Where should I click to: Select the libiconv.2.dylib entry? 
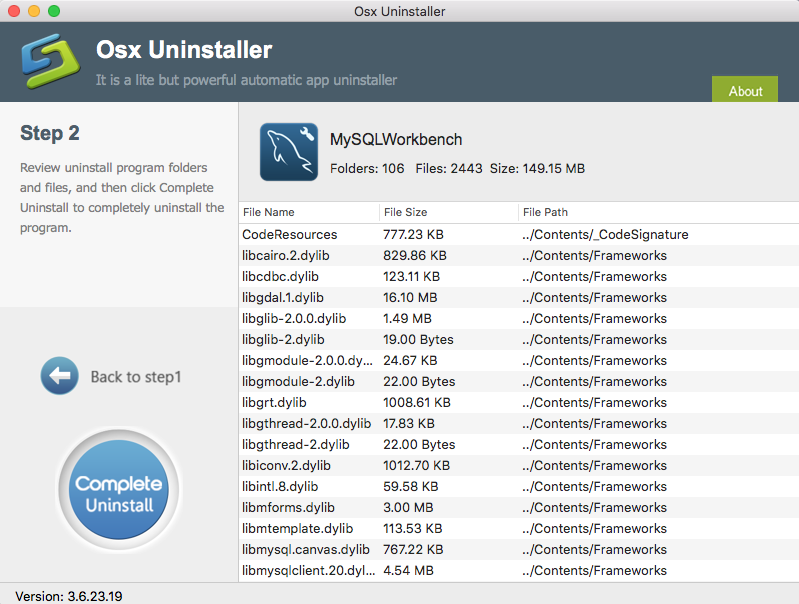click(x=286, y=465)
